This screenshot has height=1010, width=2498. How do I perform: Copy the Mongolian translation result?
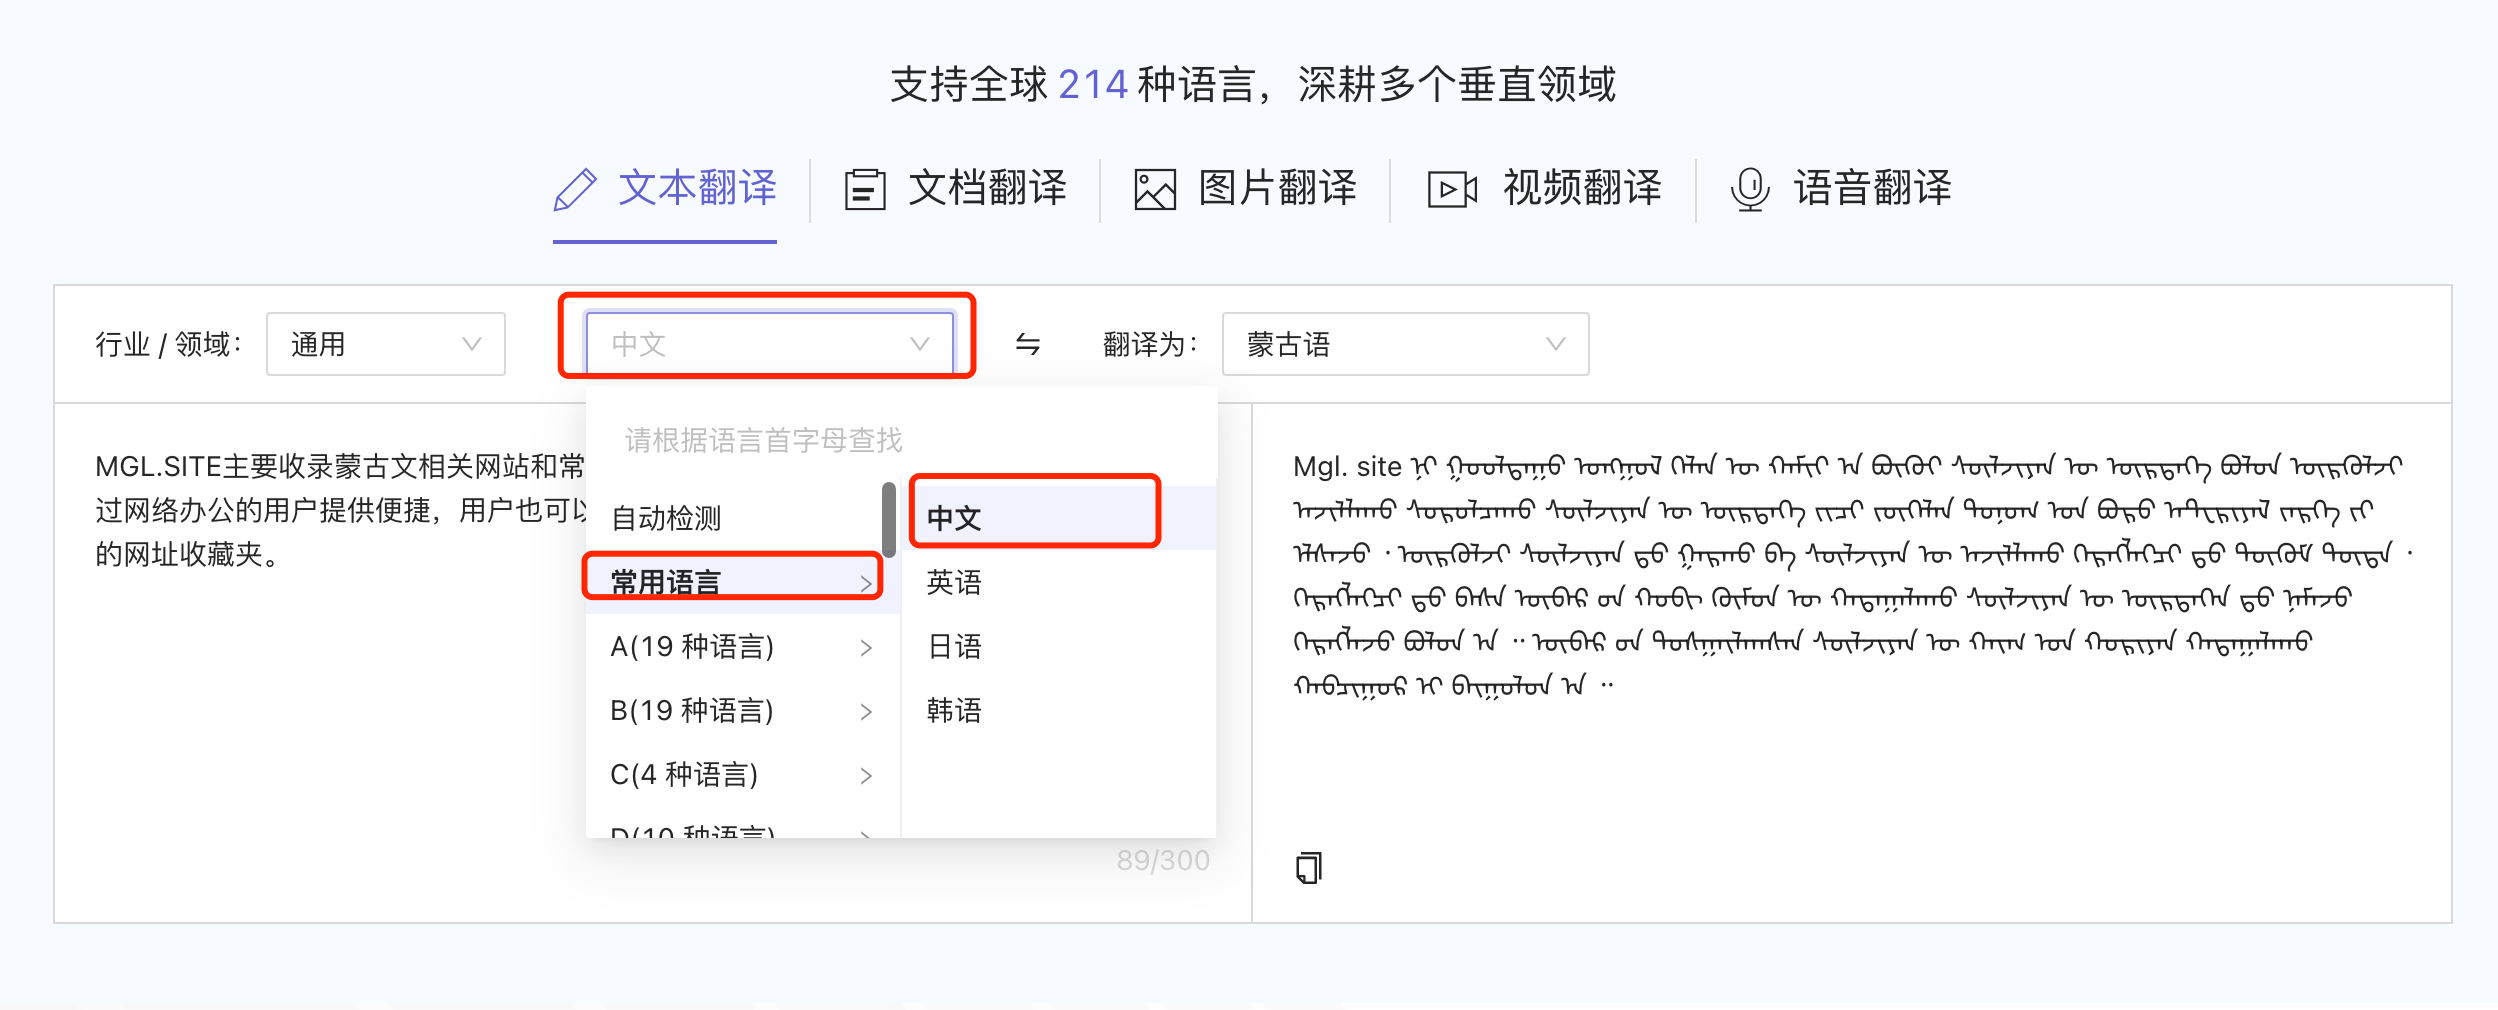tap(1310, 866)
